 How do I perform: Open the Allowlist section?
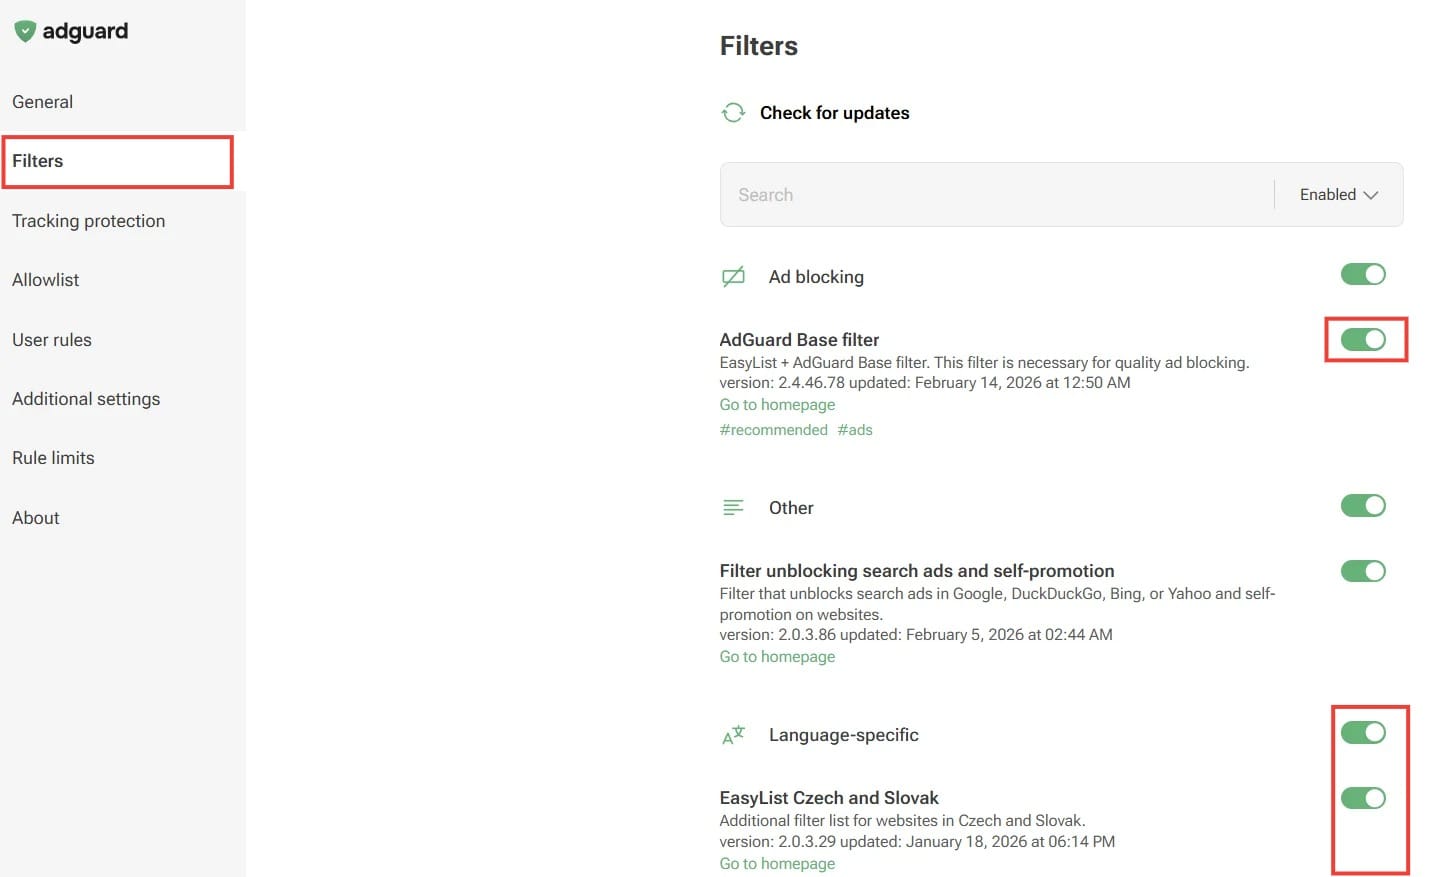click(x=45, y=280)
